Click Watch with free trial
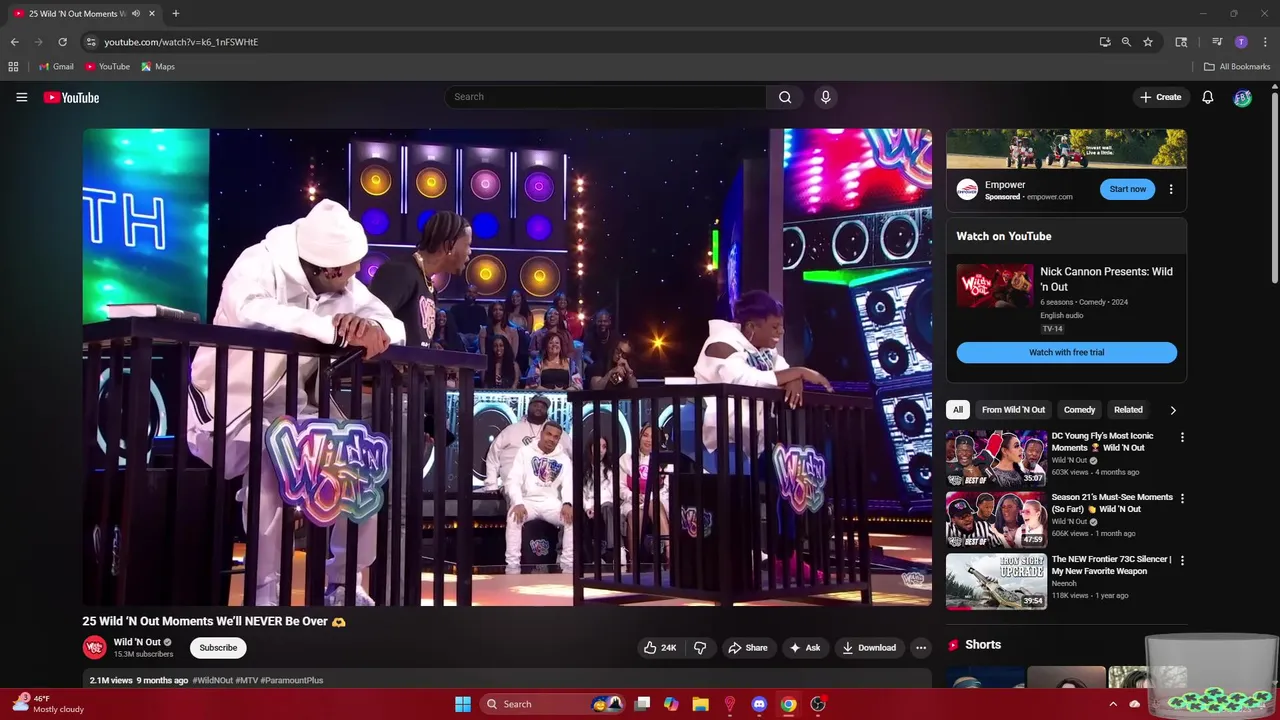 pos(1066,352)
